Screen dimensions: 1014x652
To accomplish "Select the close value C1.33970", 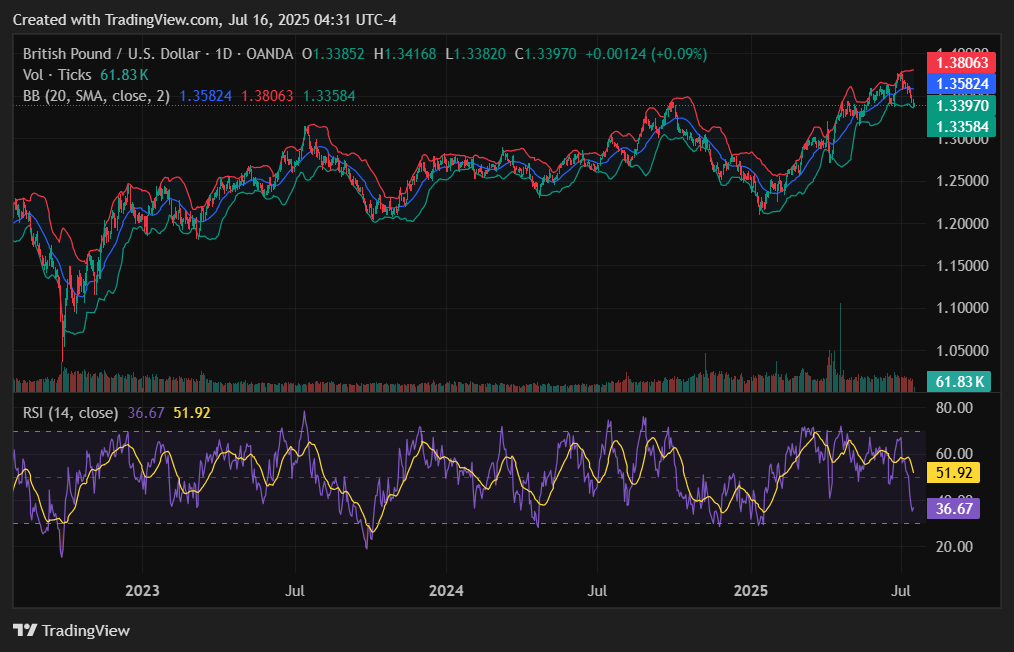I will click(x=545, y=54).
